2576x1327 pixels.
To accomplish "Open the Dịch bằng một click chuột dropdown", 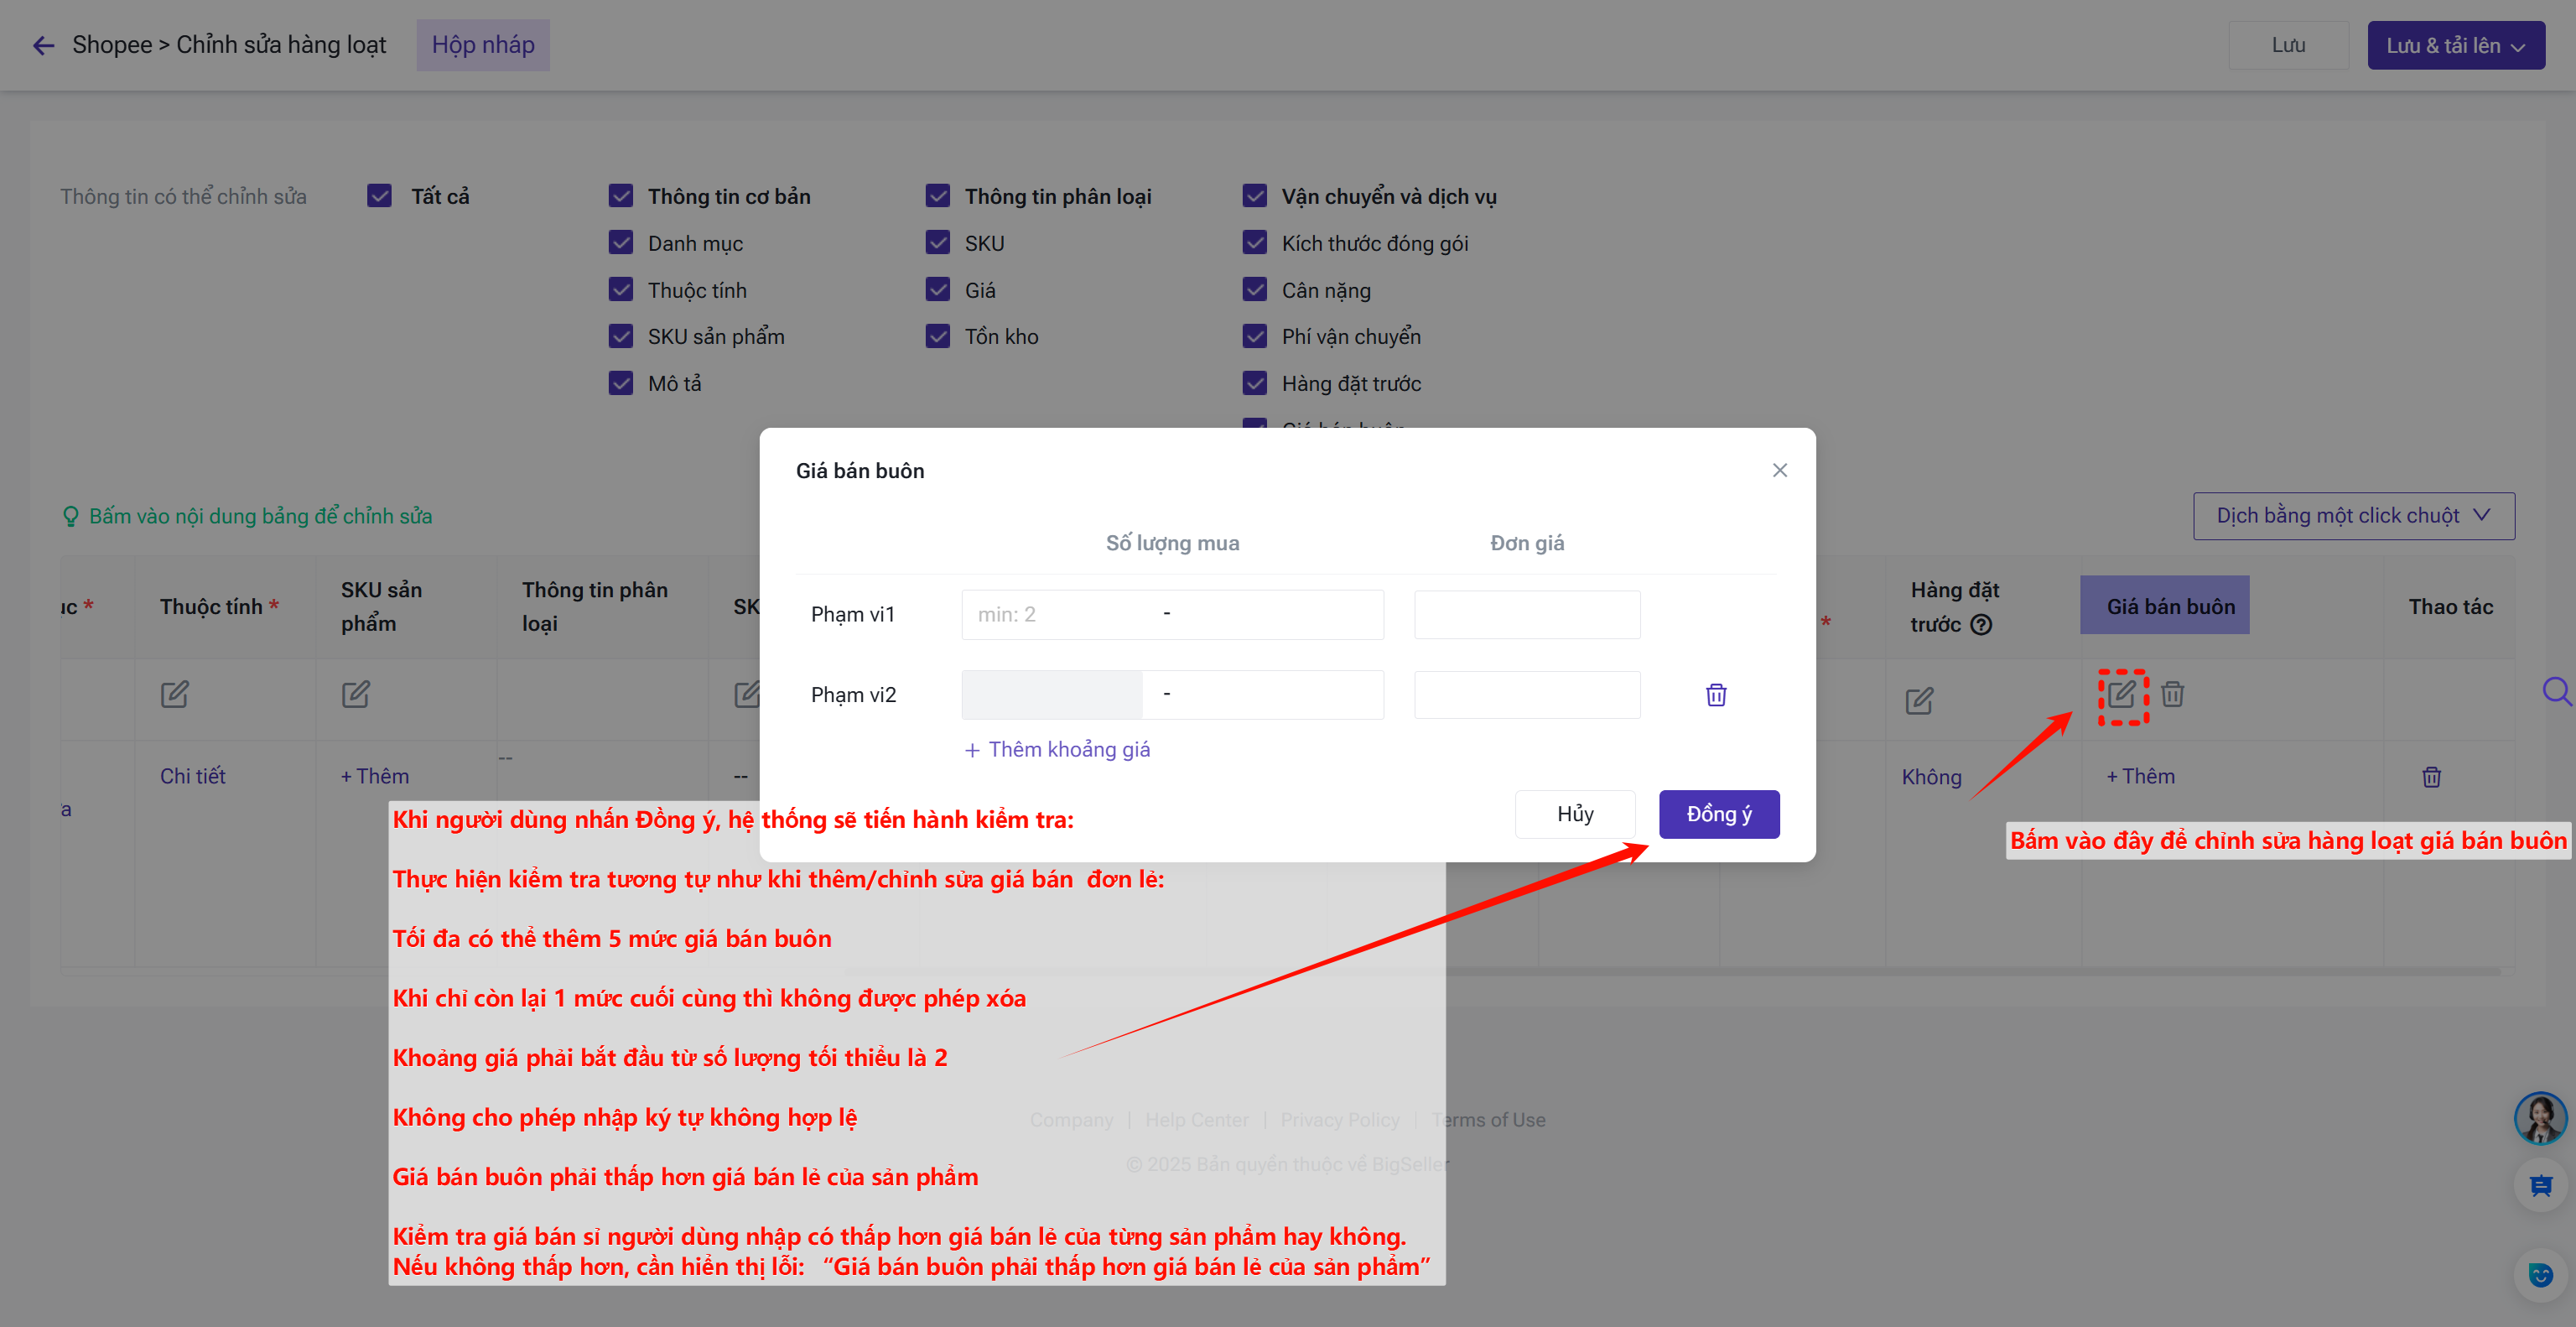I will pyautogui.click(x=2353, y=516).
